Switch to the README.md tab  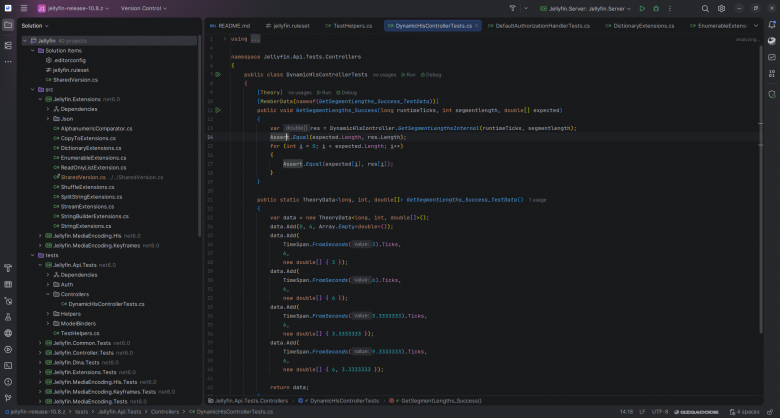click(x=230, y=26)
